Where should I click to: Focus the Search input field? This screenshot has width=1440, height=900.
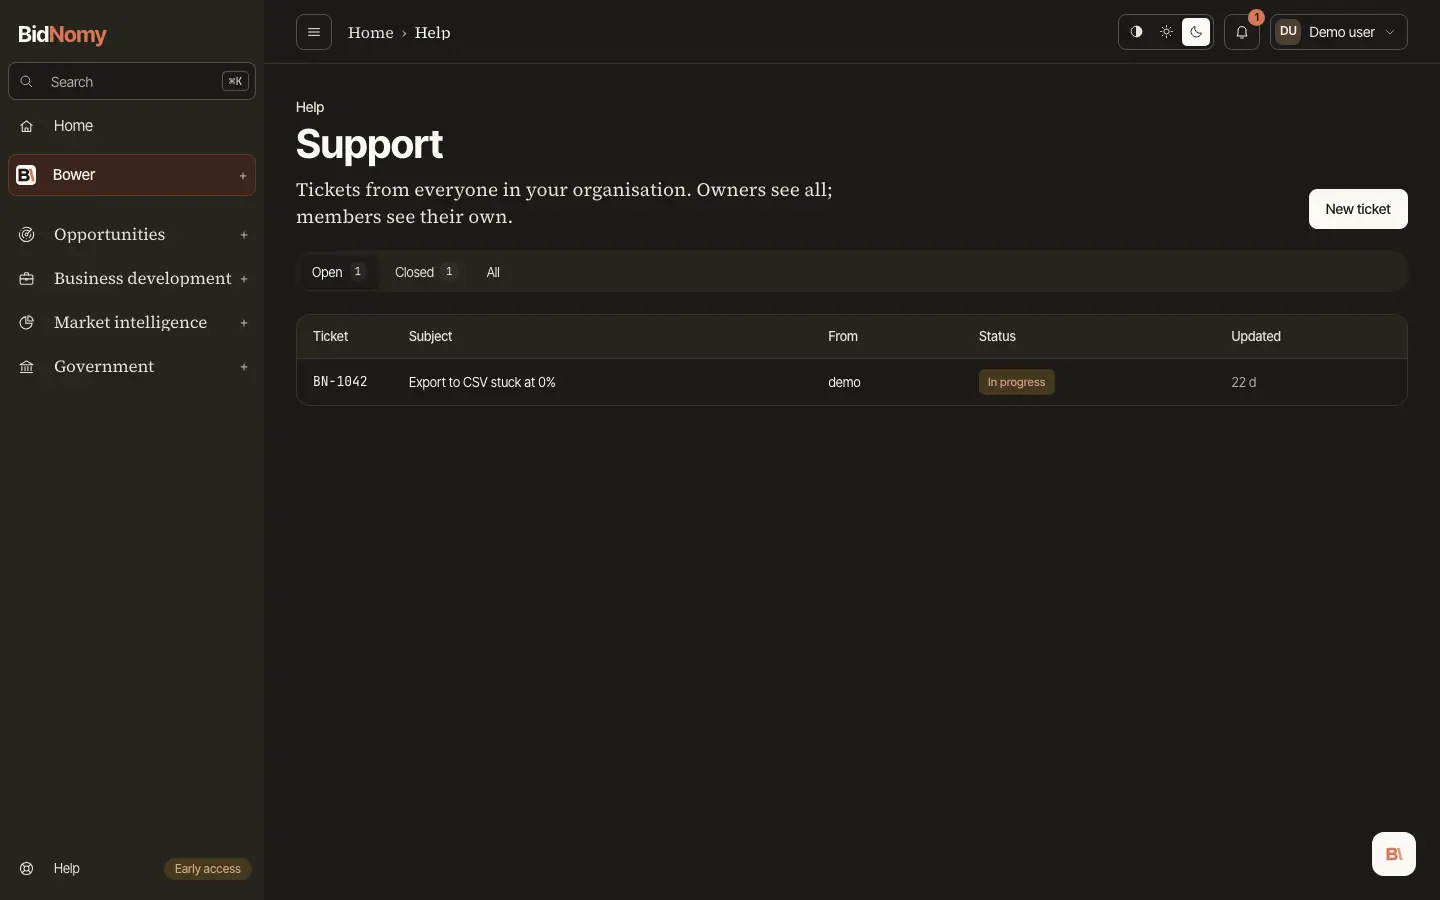pyautogui.click(x=132, y=82)
